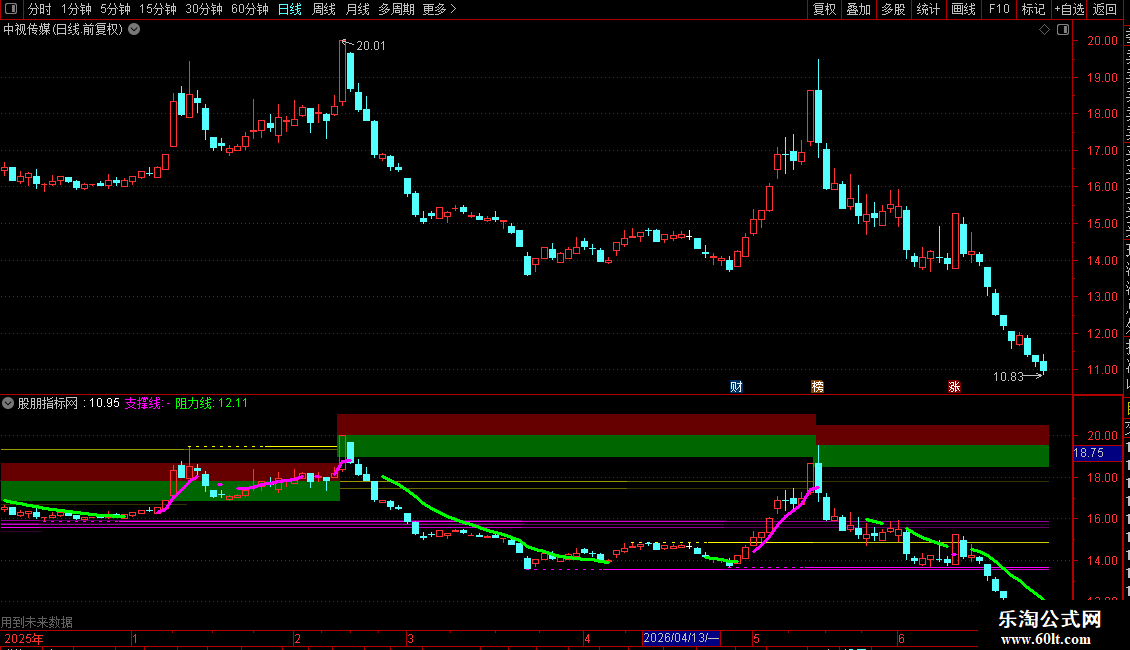
Task: Switch to the 30分钟 timeframe tab
Action: 204,9
